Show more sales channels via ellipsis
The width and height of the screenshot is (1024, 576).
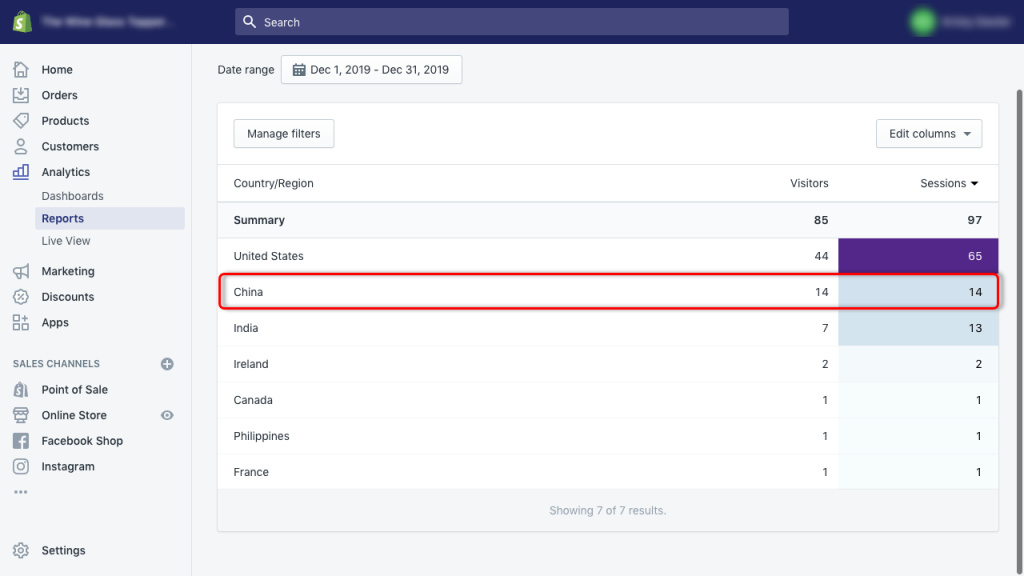(x=21, y=492)
